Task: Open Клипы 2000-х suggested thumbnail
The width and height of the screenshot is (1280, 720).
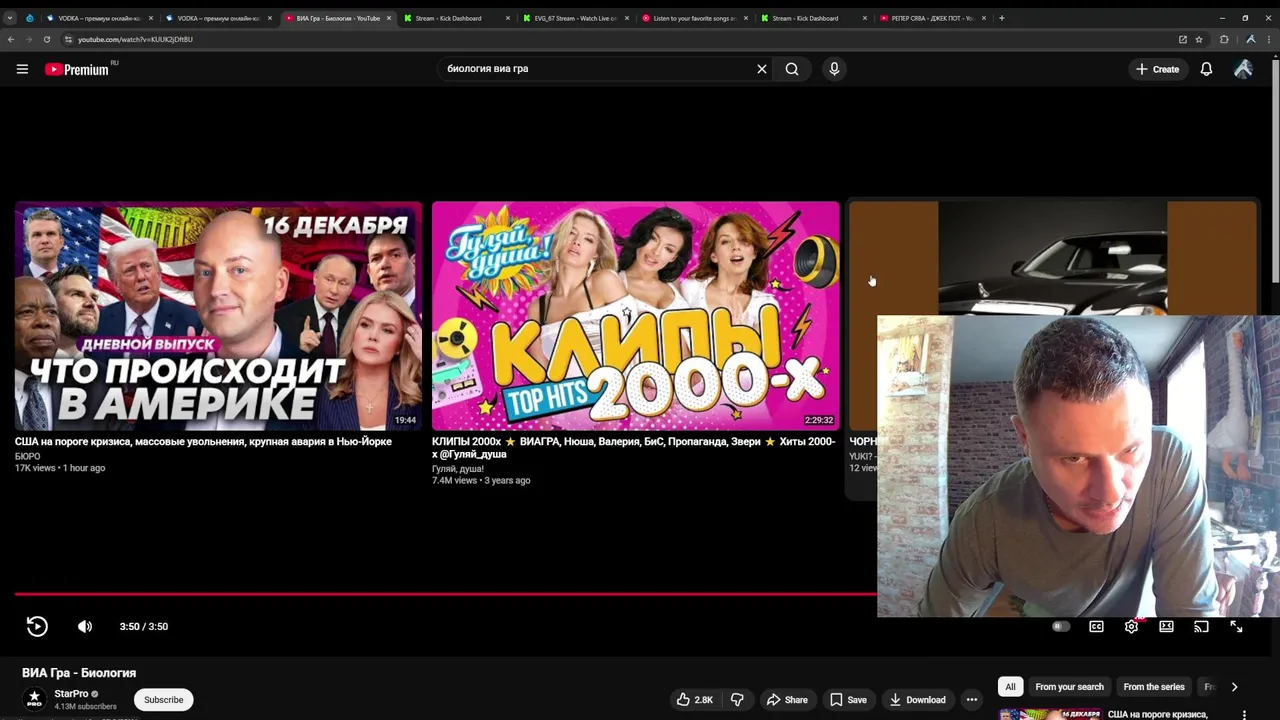Action: 635,316
